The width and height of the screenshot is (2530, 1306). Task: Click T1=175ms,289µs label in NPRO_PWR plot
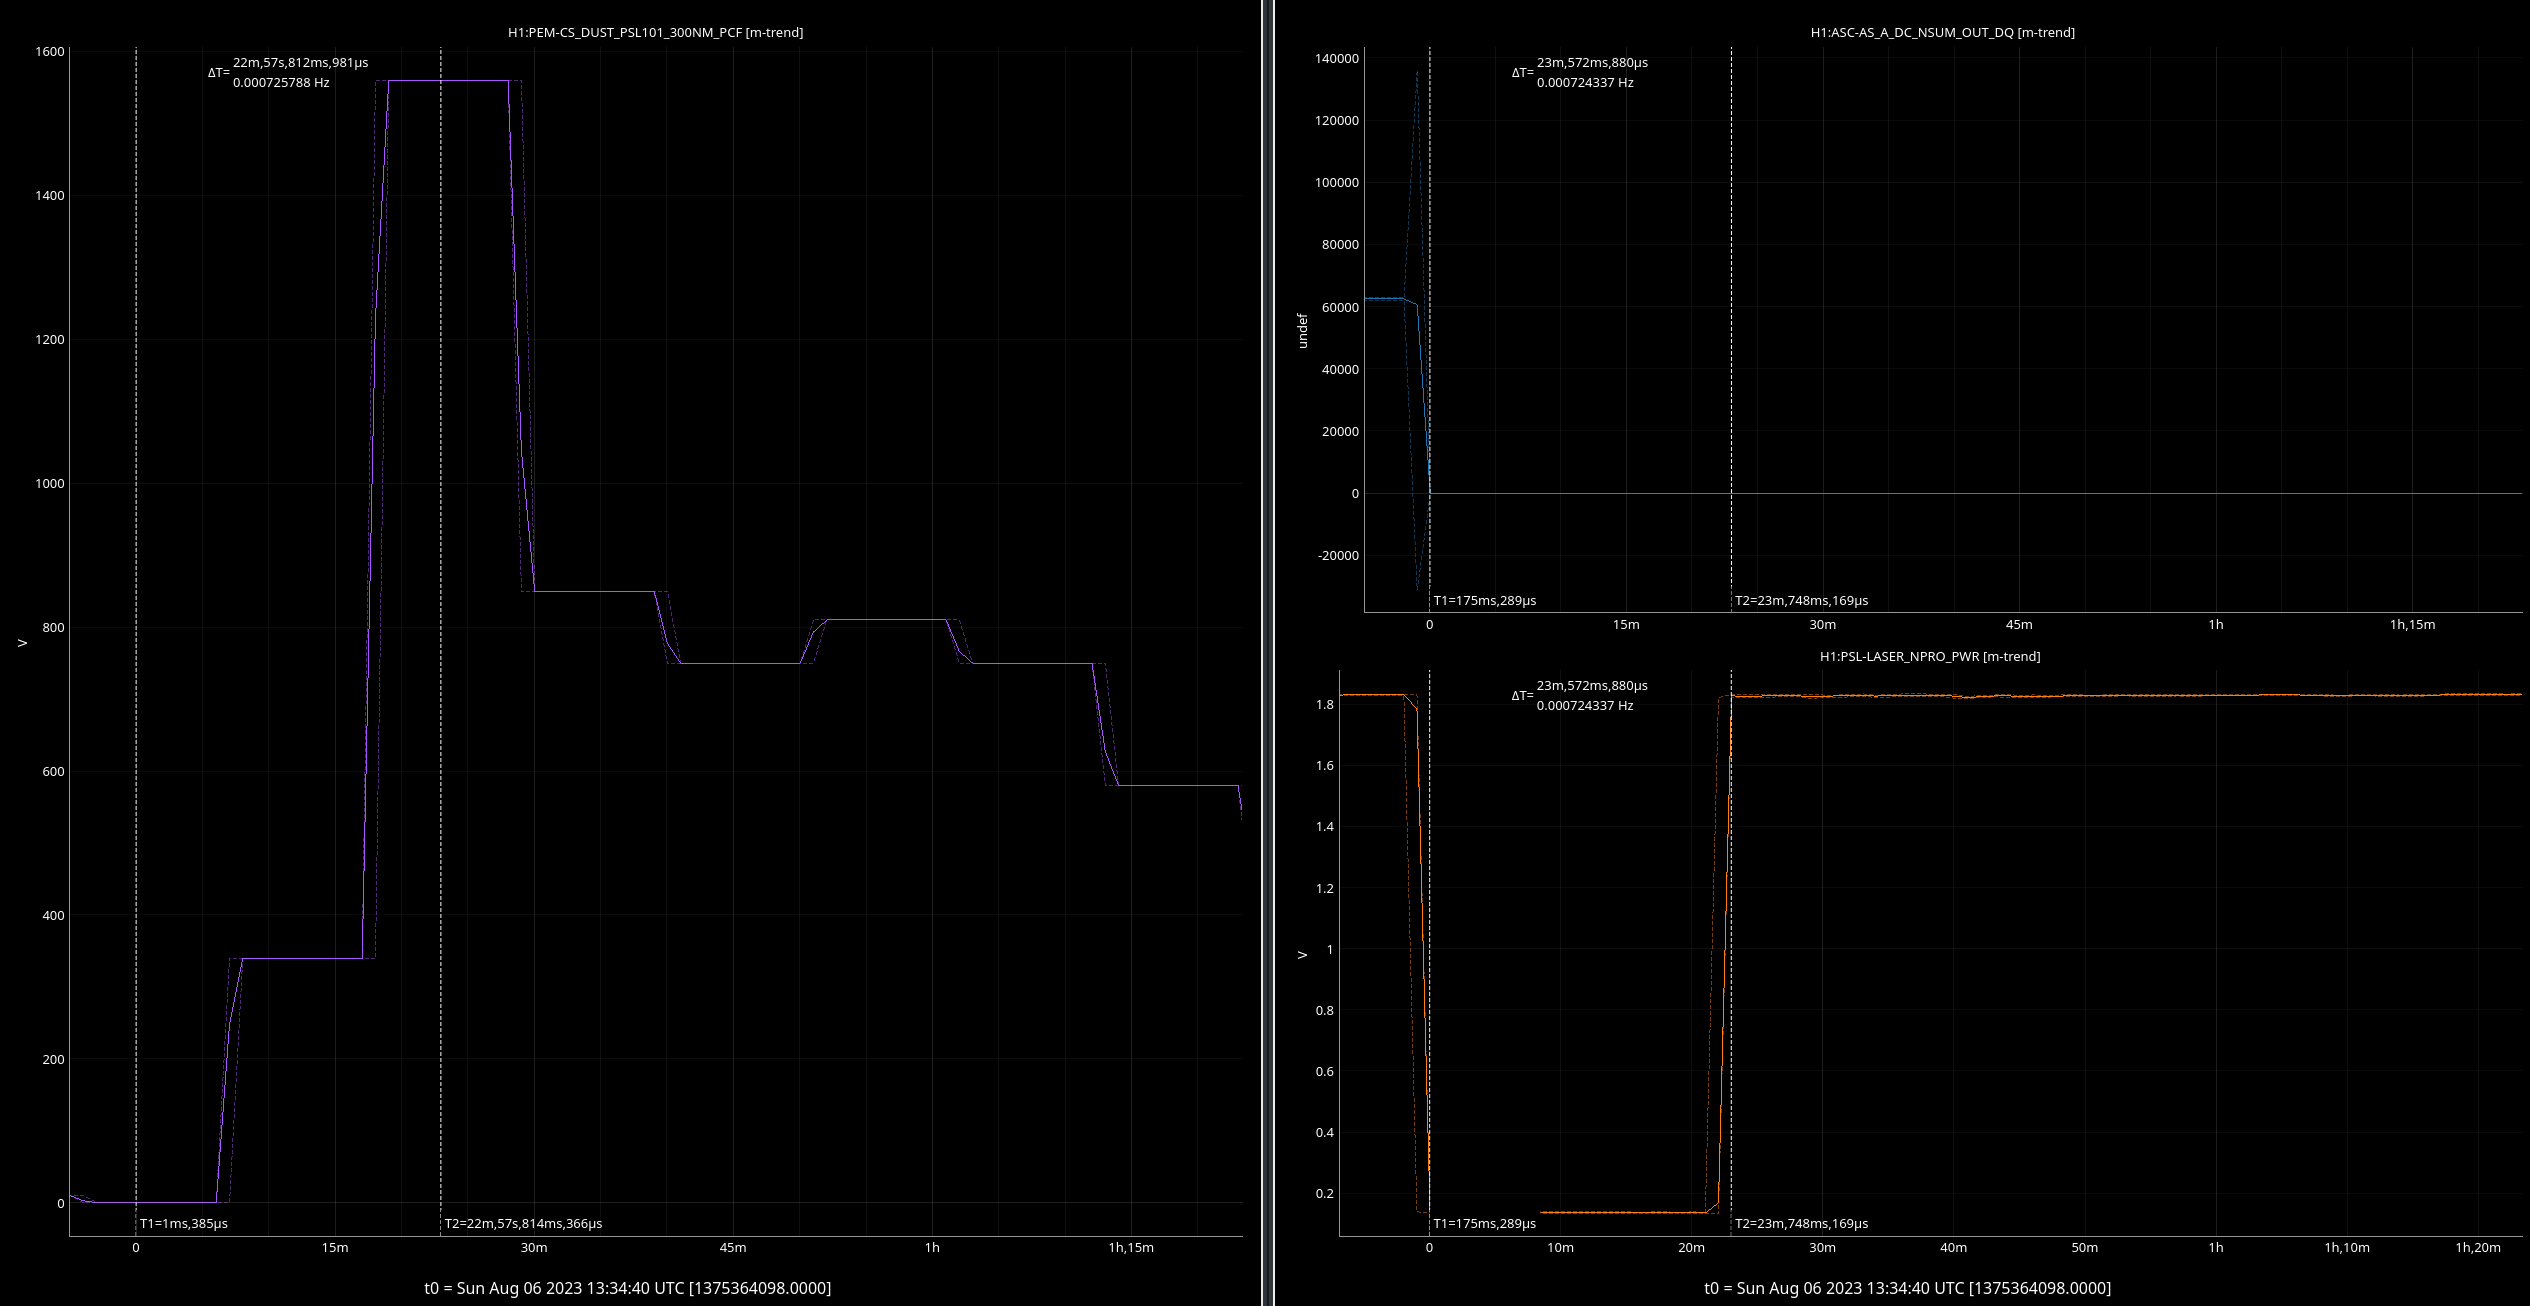pos(1484,1223)
